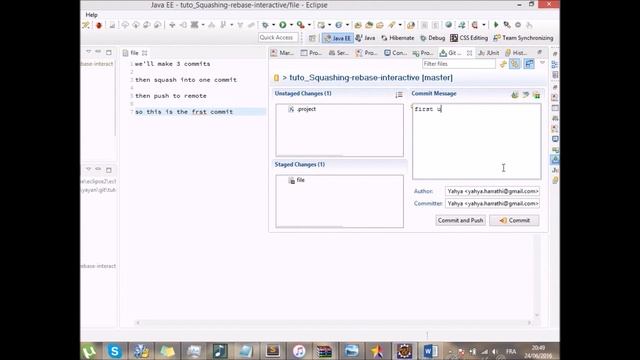Click the Open Perspective icon

(312, 38)
